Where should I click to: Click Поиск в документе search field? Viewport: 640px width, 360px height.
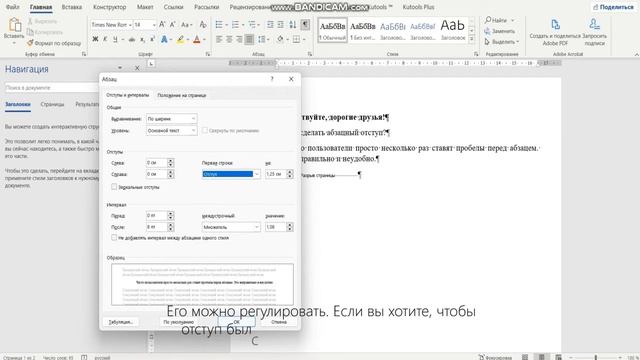pos(51,88)
